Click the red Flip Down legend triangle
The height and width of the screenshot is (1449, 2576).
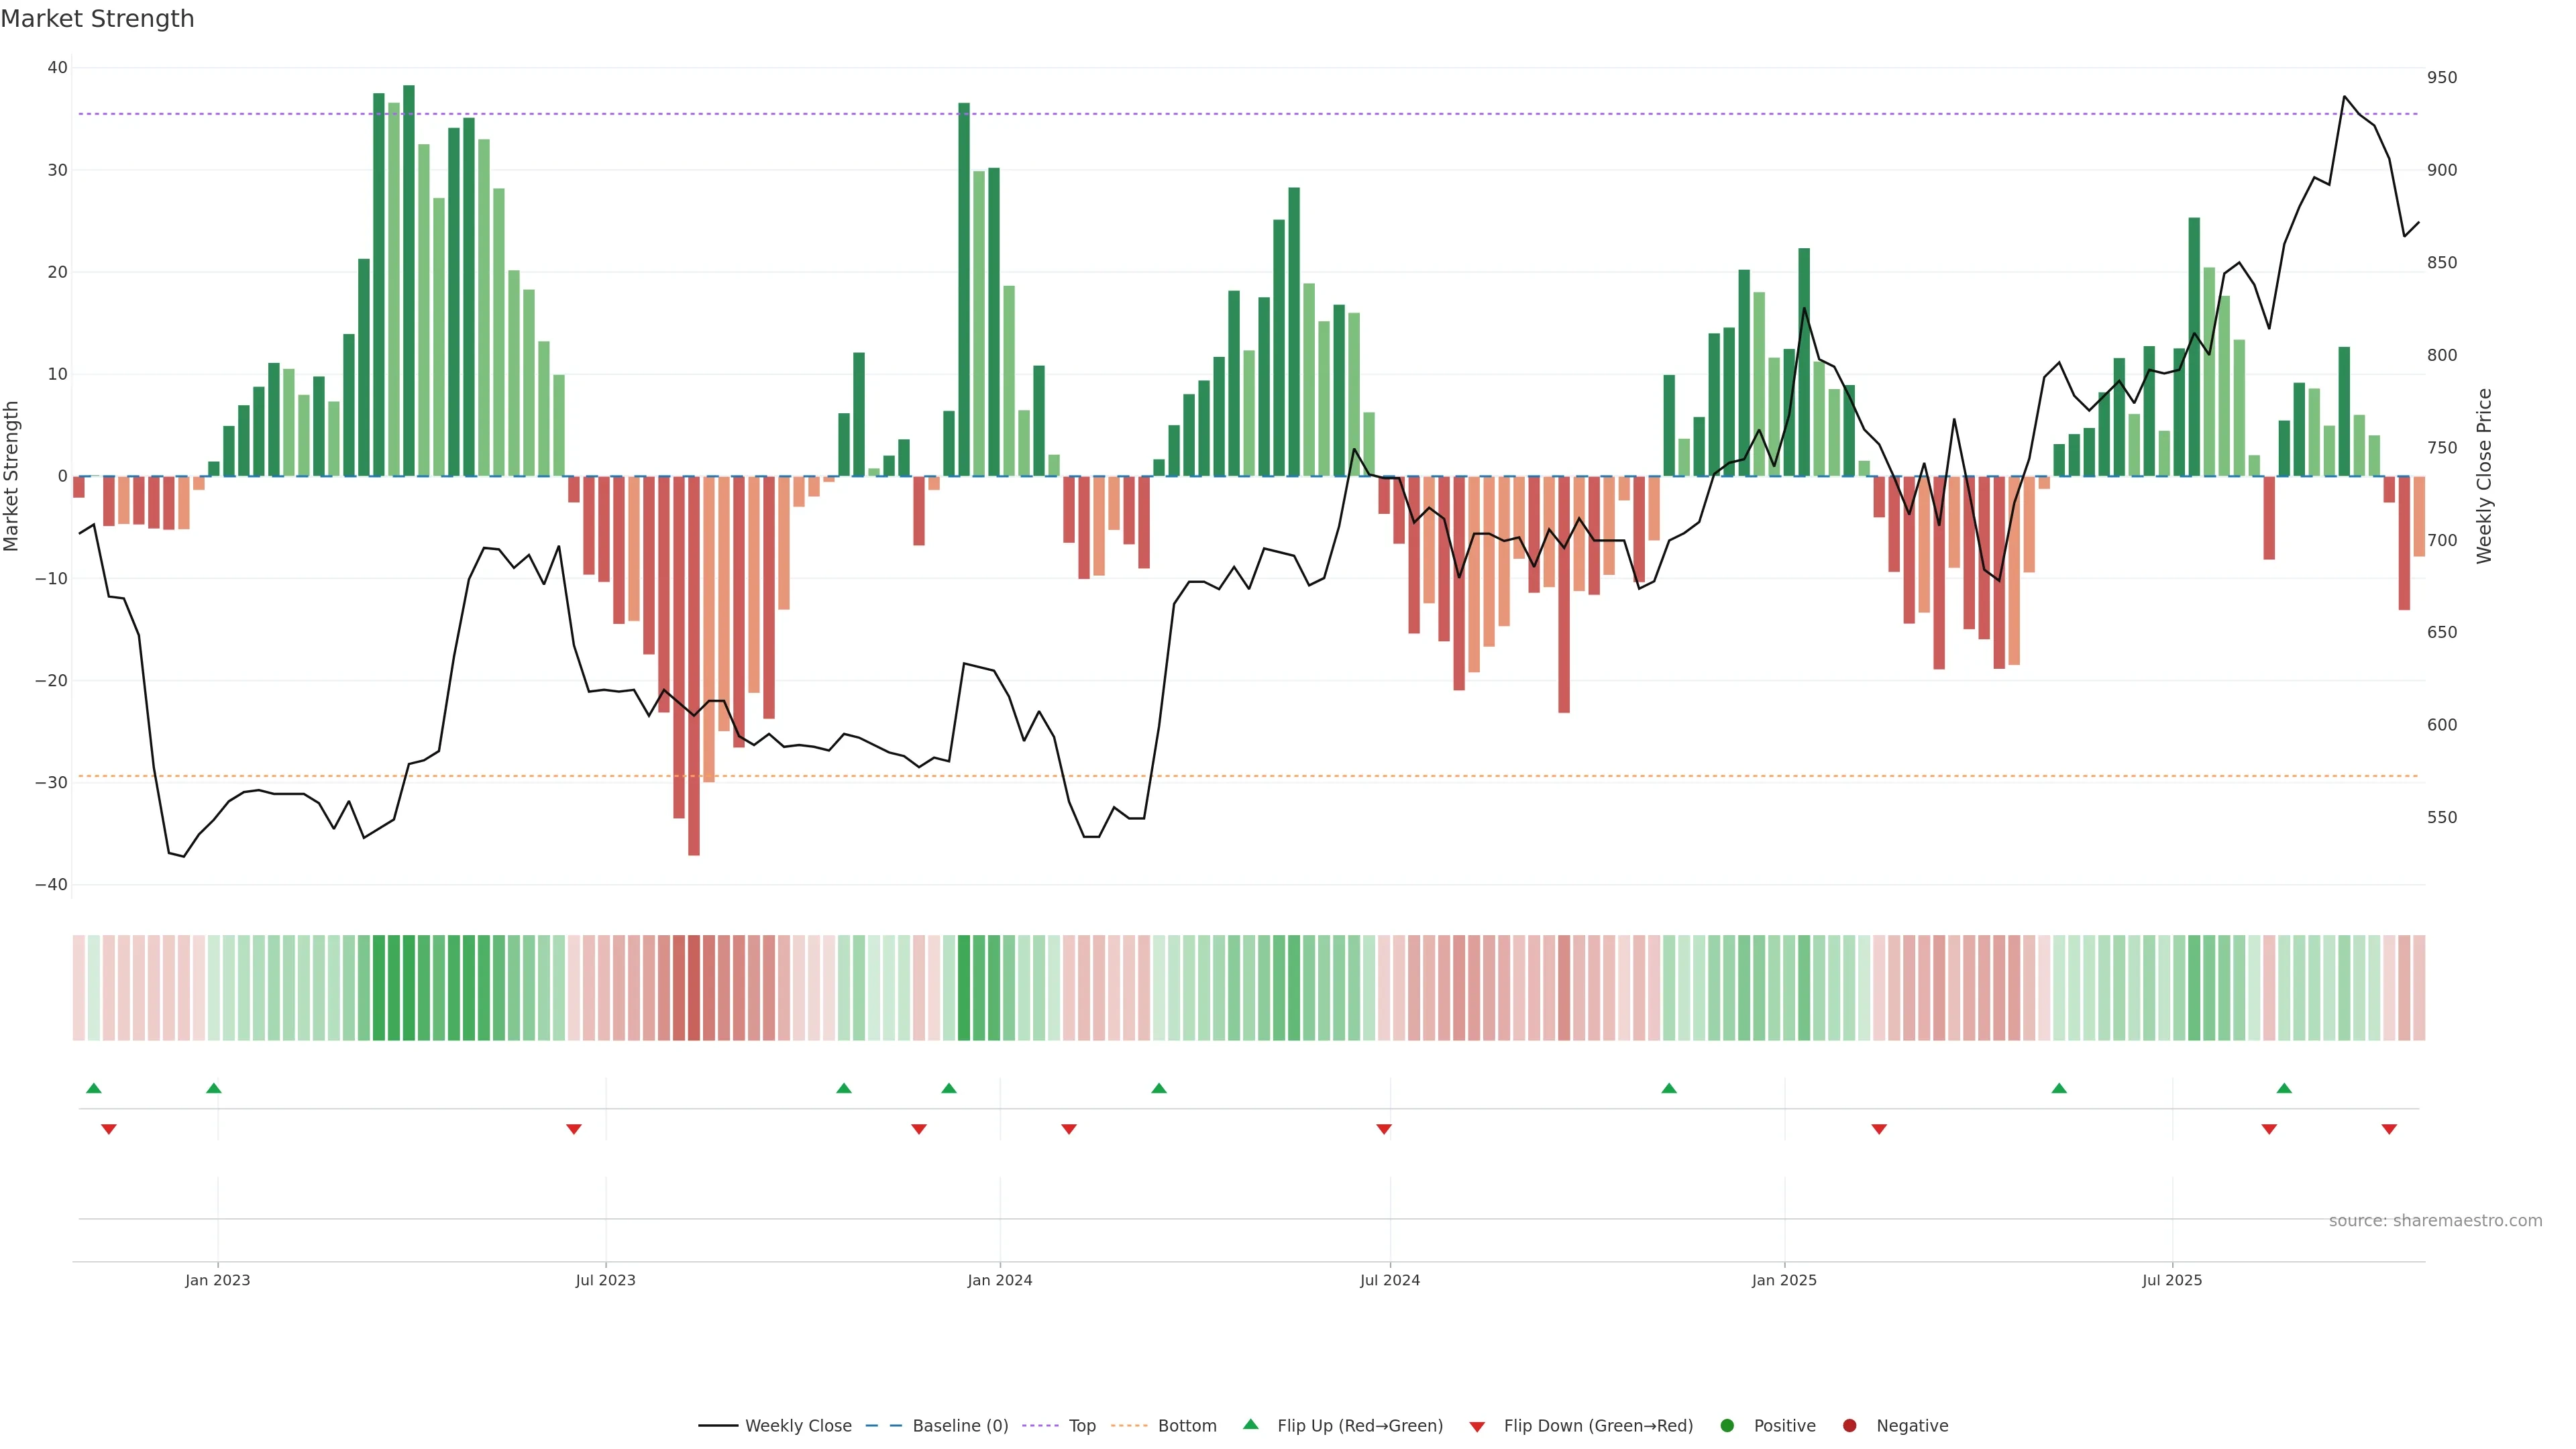[1477, 1427]
